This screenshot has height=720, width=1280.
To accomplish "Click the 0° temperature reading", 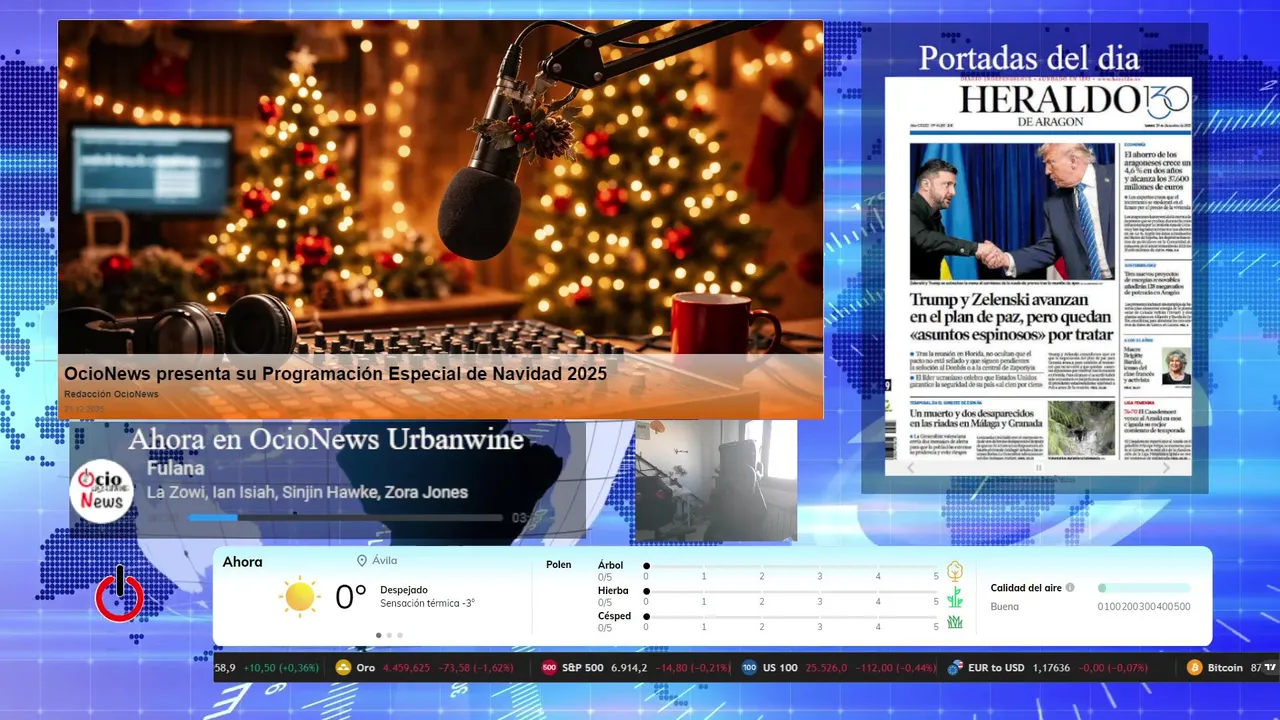I will (350, 597).
